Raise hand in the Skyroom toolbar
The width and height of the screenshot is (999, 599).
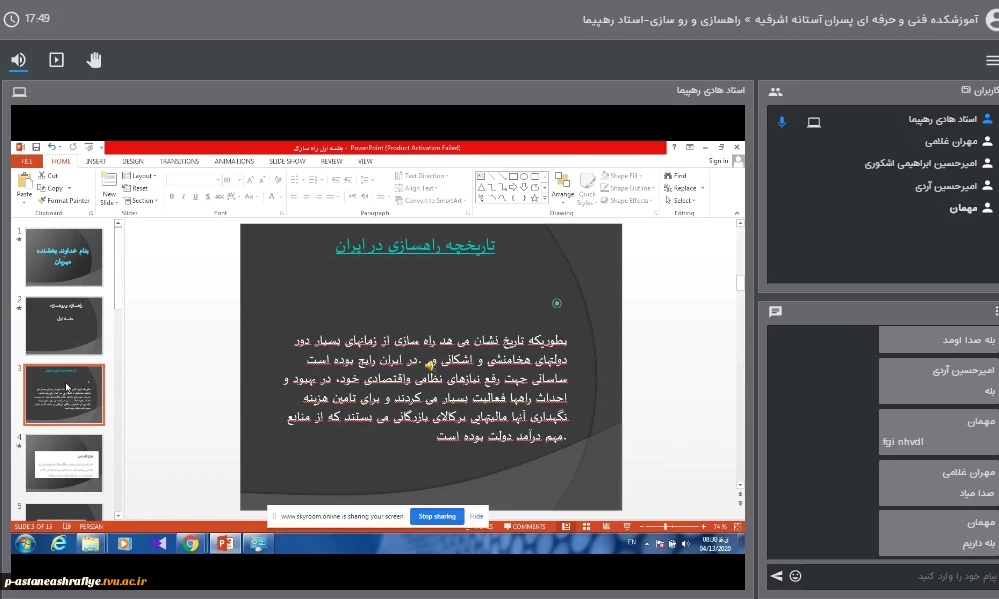tap(94, 60)
